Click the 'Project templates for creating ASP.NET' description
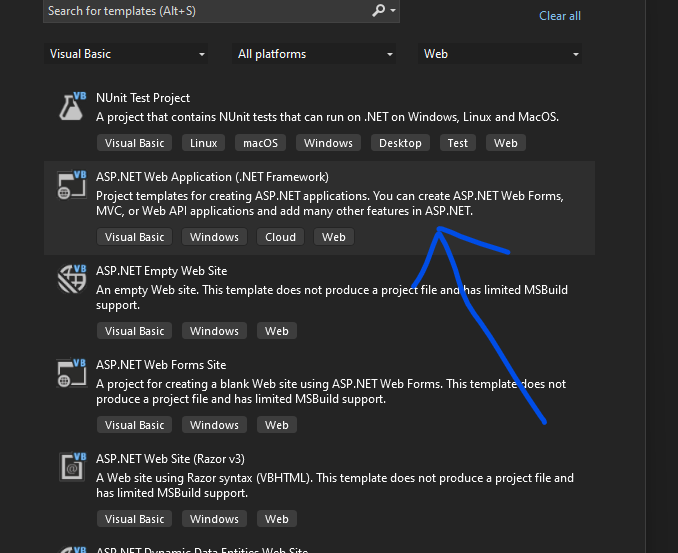678x553 pixels. [x=330, y=204]
